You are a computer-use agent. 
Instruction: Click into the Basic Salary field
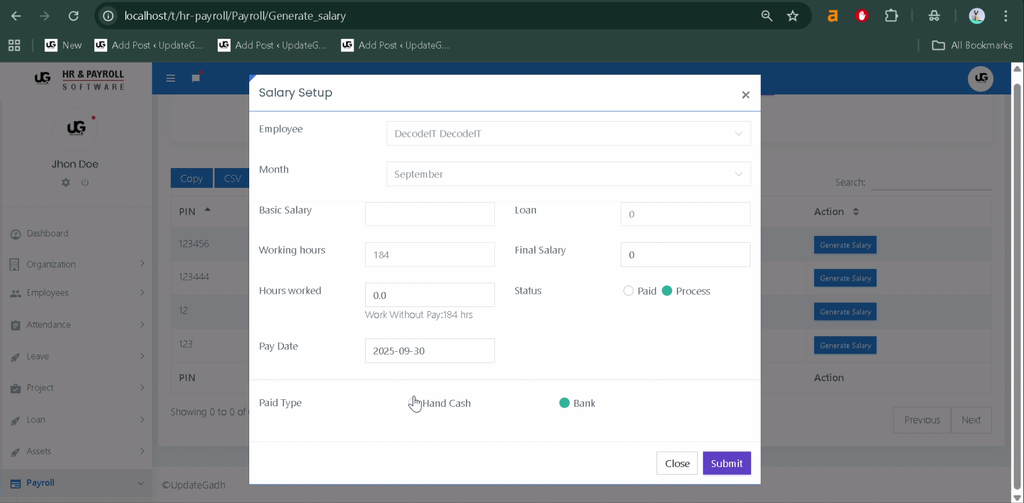pos(430,214)
